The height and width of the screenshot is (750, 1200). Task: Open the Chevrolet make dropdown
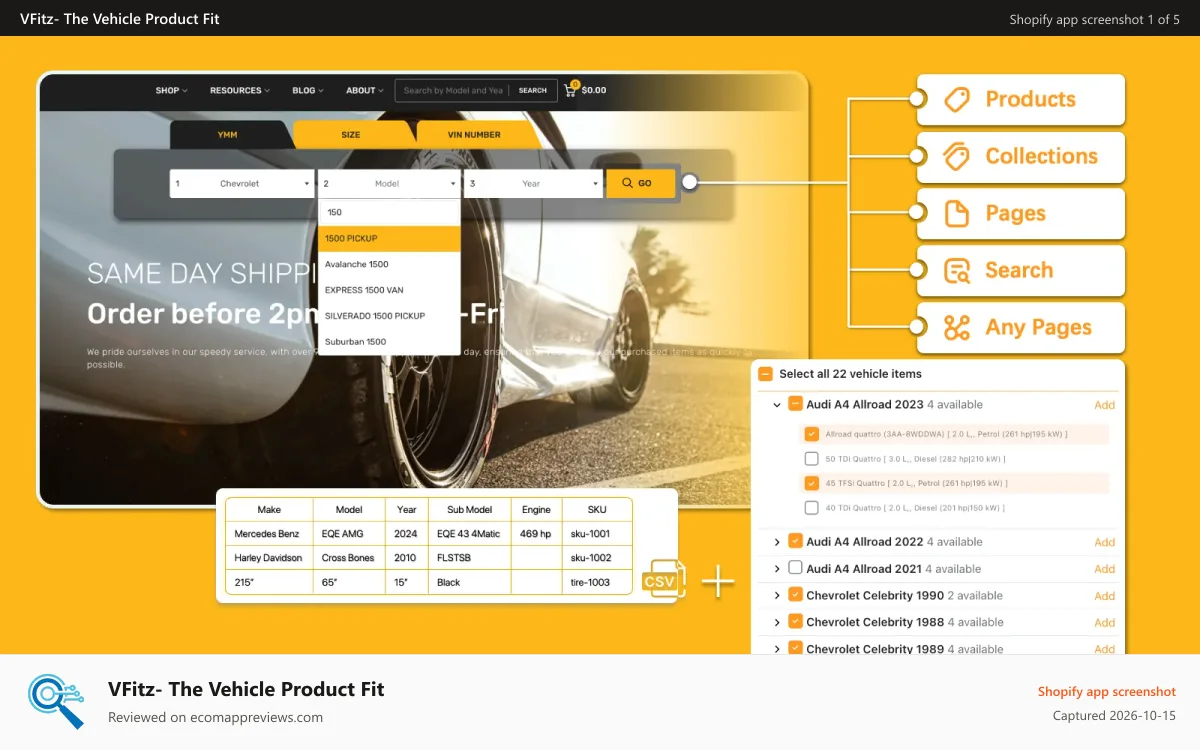[x=242, y=183]
